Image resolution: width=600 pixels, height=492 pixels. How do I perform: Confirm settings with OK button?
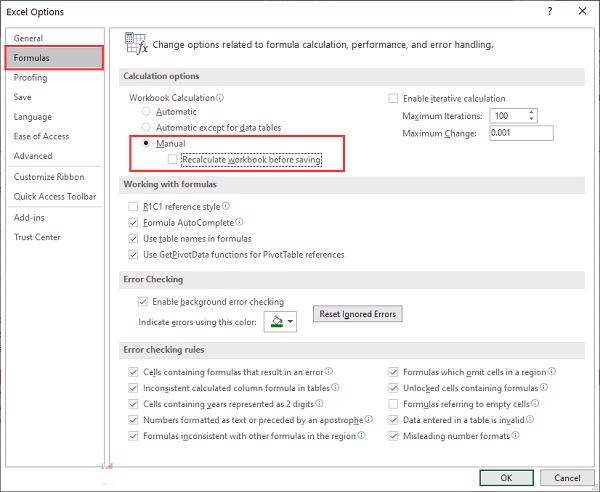point(506,477)
